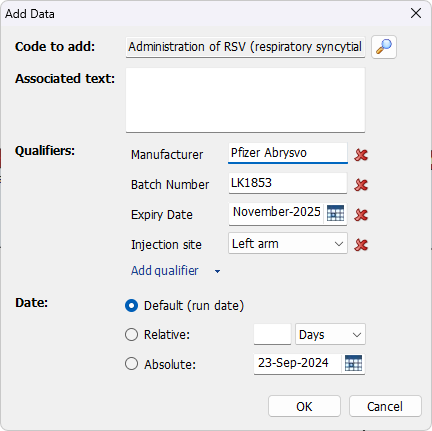This screenshot has height=431, width=432.
Task: Open the Days unit dropdown
Action: coord(330,334)
